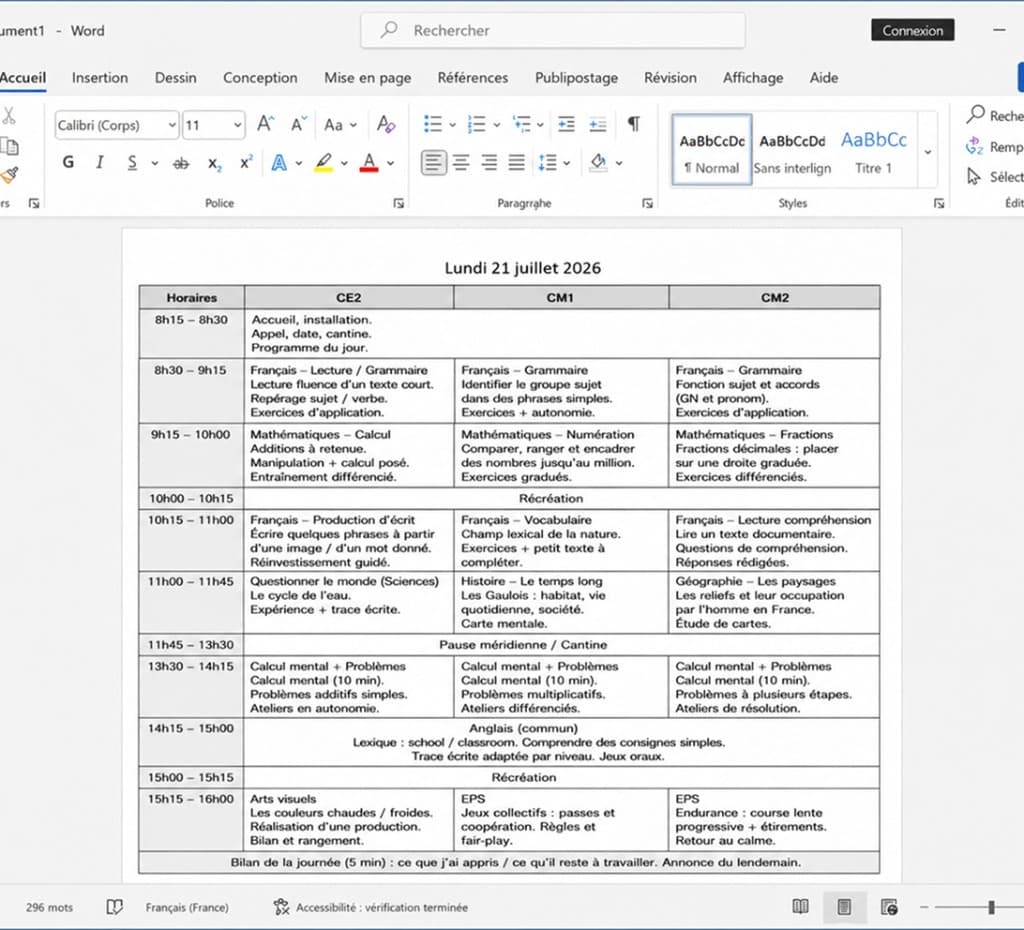Open Conception tab
Viewport: 1024px width, 930px height.
260,78
